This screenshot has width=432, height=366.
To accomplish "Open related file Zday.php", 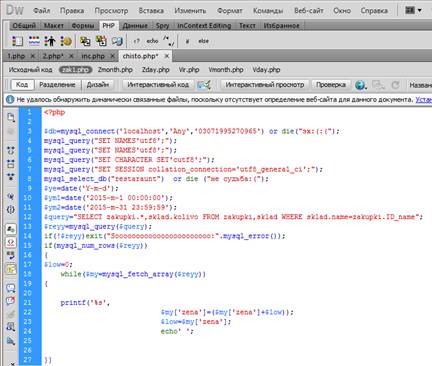I will [156, 70].
